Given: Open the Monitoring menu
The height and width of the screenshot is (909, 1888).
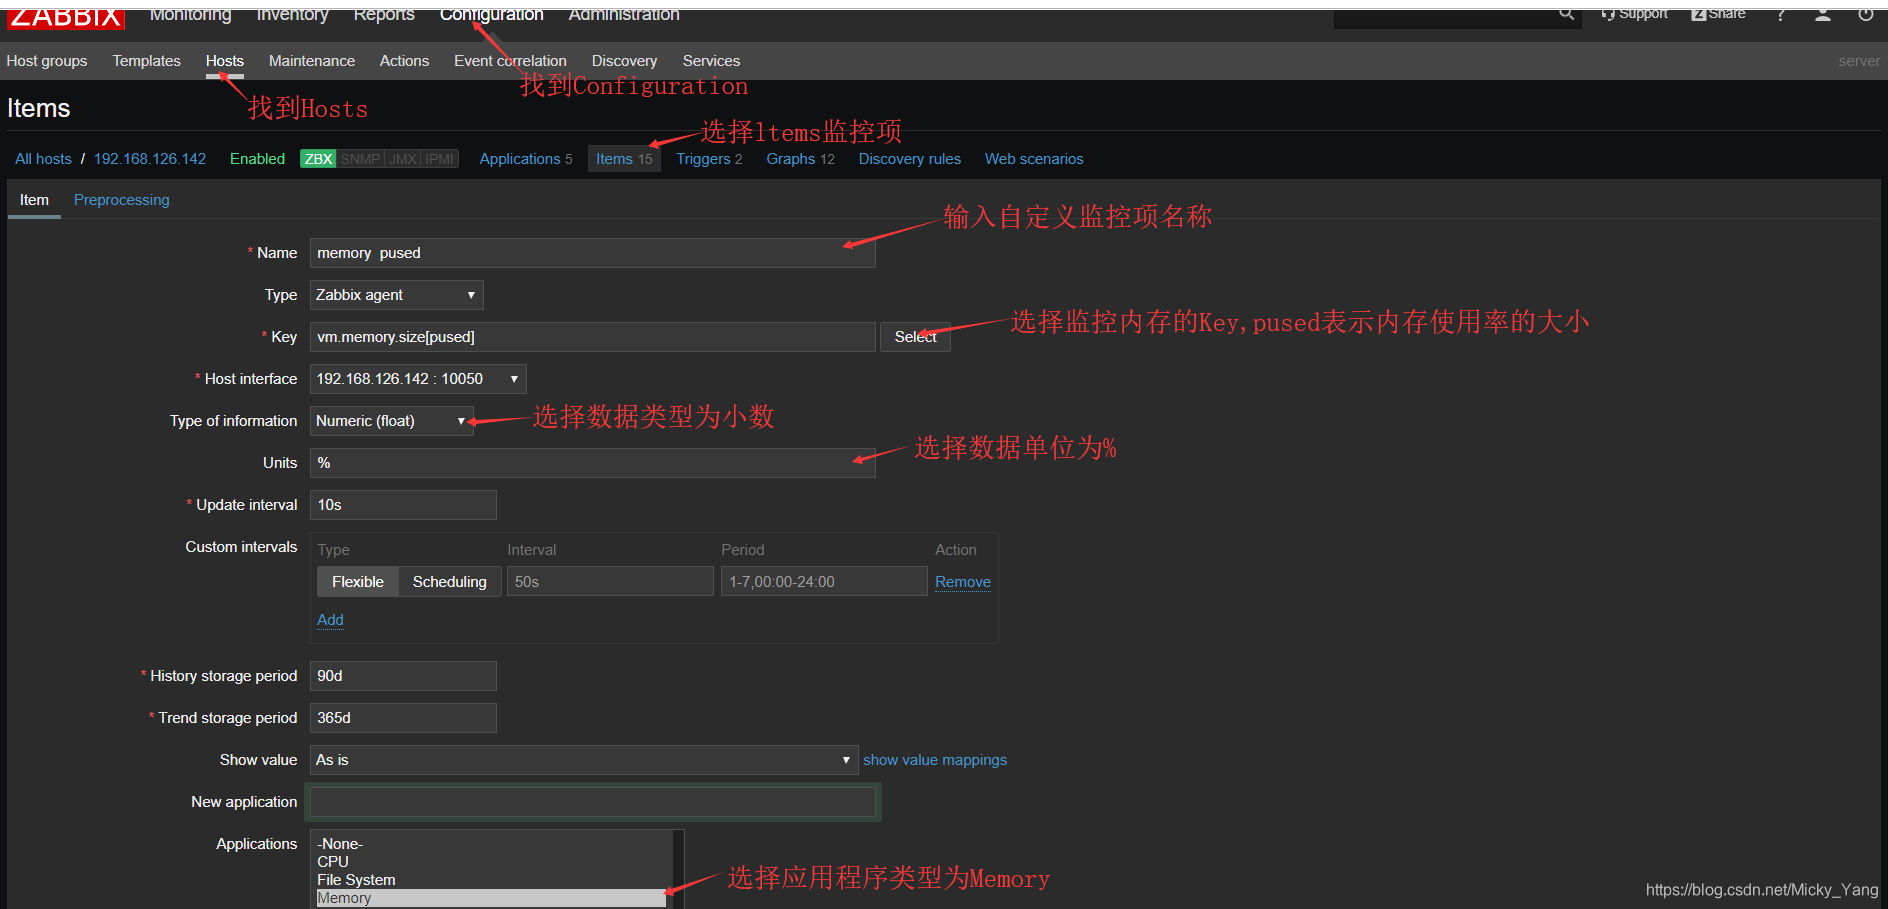Looking at the screenshot, I should click(190, 15).
